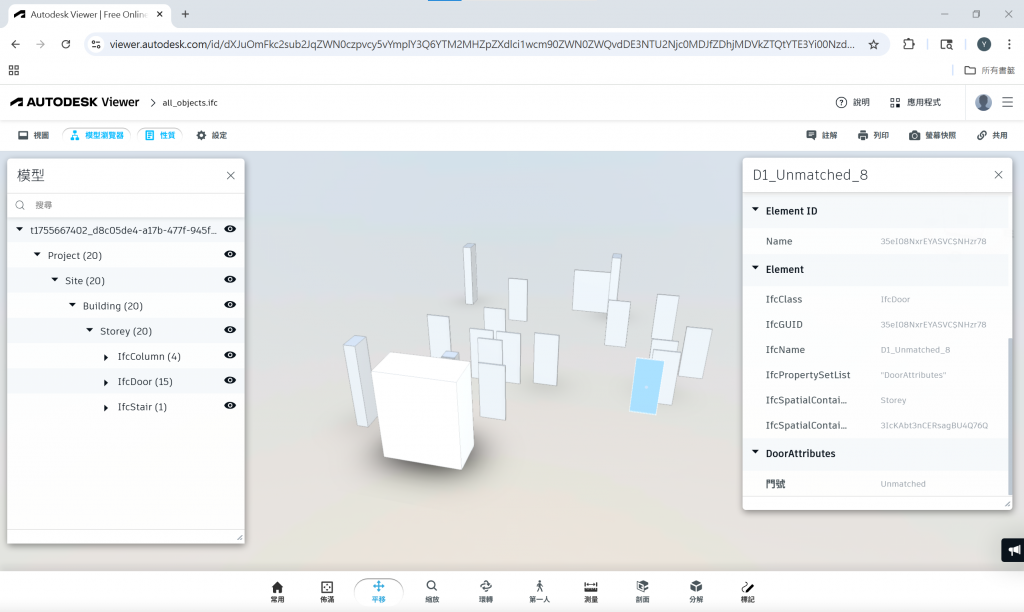Select the Pan (平移) tool
This screenshot has width=1024, height=612.
pos(379,591)
